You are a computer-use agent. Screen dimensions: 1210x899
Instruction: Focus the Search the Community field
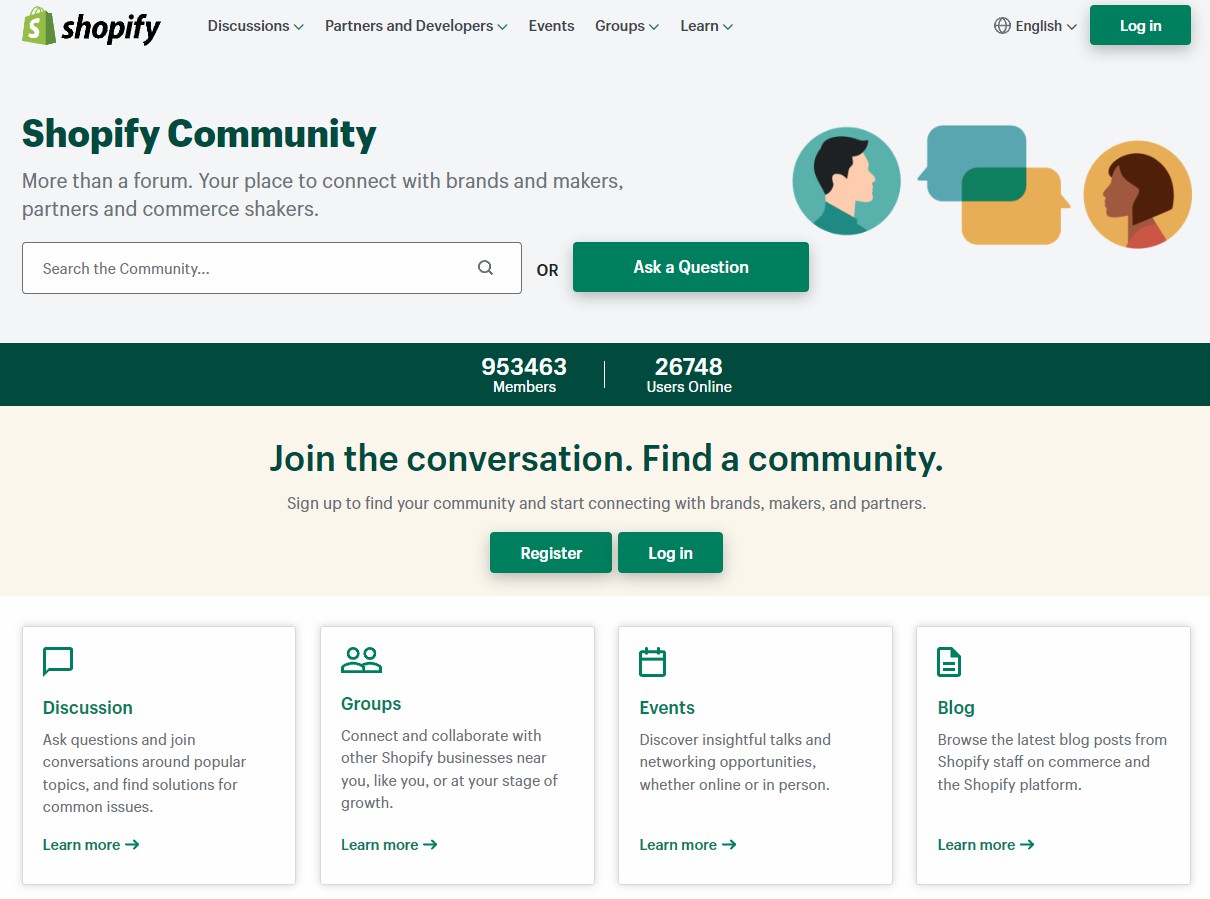click(x=250, y=268)
